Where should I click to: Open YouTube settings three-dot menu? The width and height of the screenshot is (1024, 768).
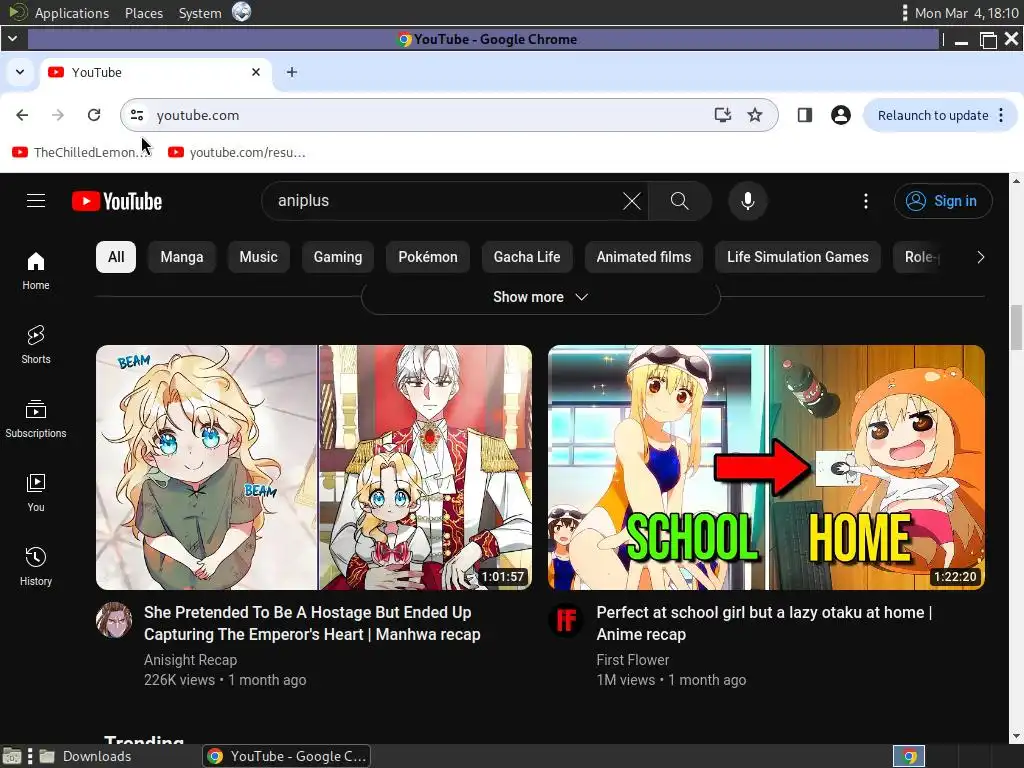[866, 201]
